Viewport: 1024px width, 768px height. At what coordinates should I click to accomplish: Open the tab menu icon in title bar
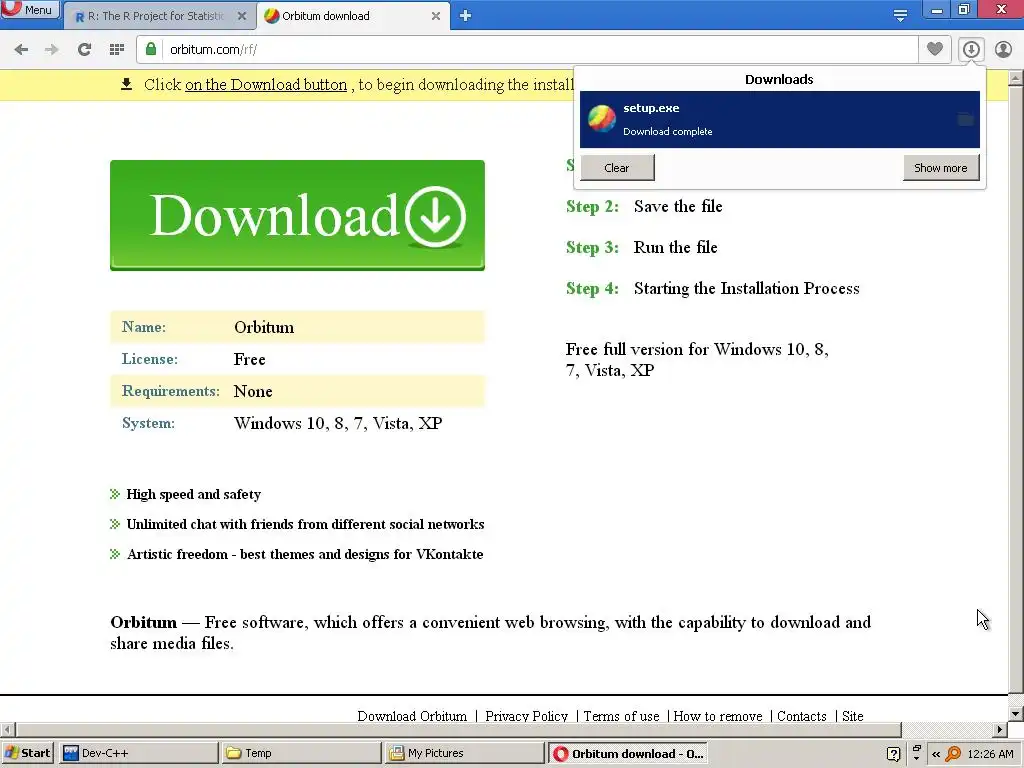pyautogui.click(x=900, y=16)
